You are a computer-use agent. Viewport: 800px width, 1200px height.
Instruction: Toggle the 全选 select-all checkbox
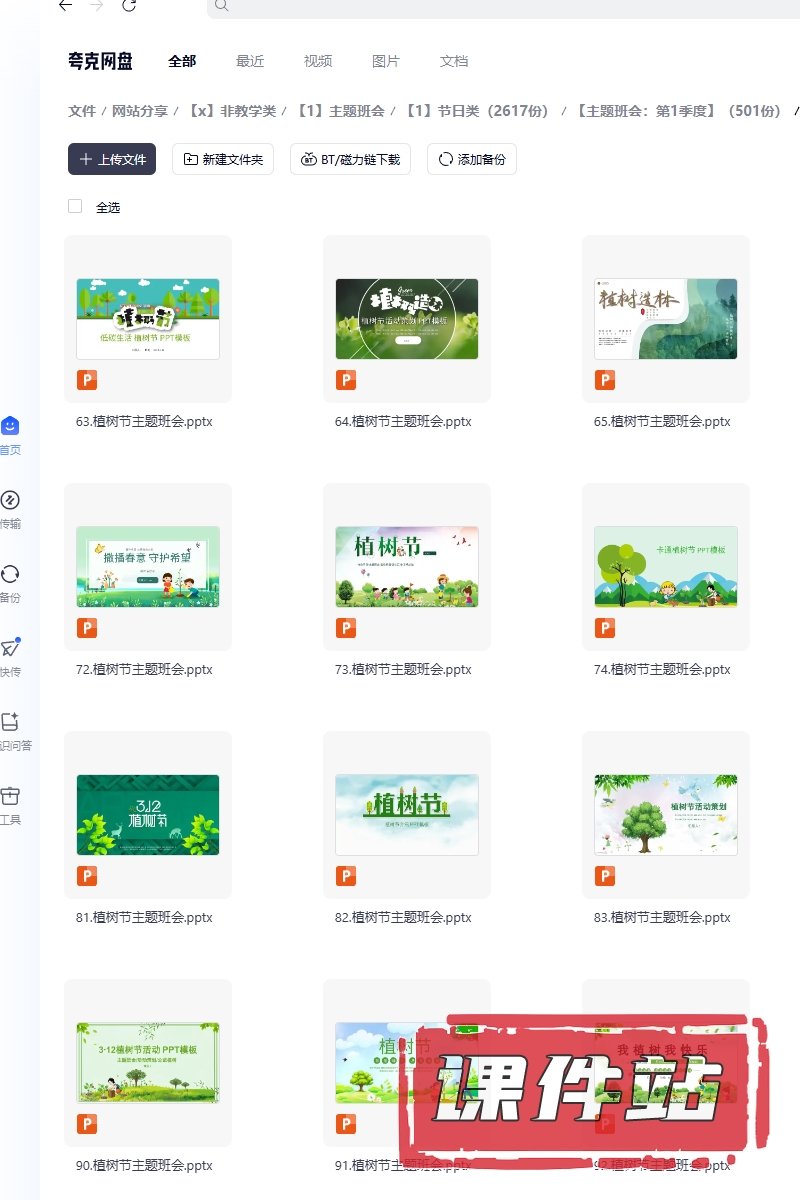pos(75,207)
